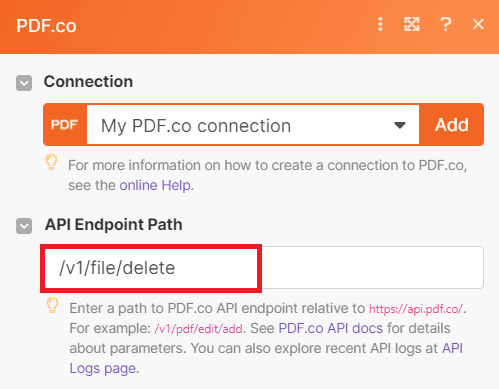499x389 pixels.
Task: Click the lightbulb hint under Connection
Action: [x=51, y=162]
